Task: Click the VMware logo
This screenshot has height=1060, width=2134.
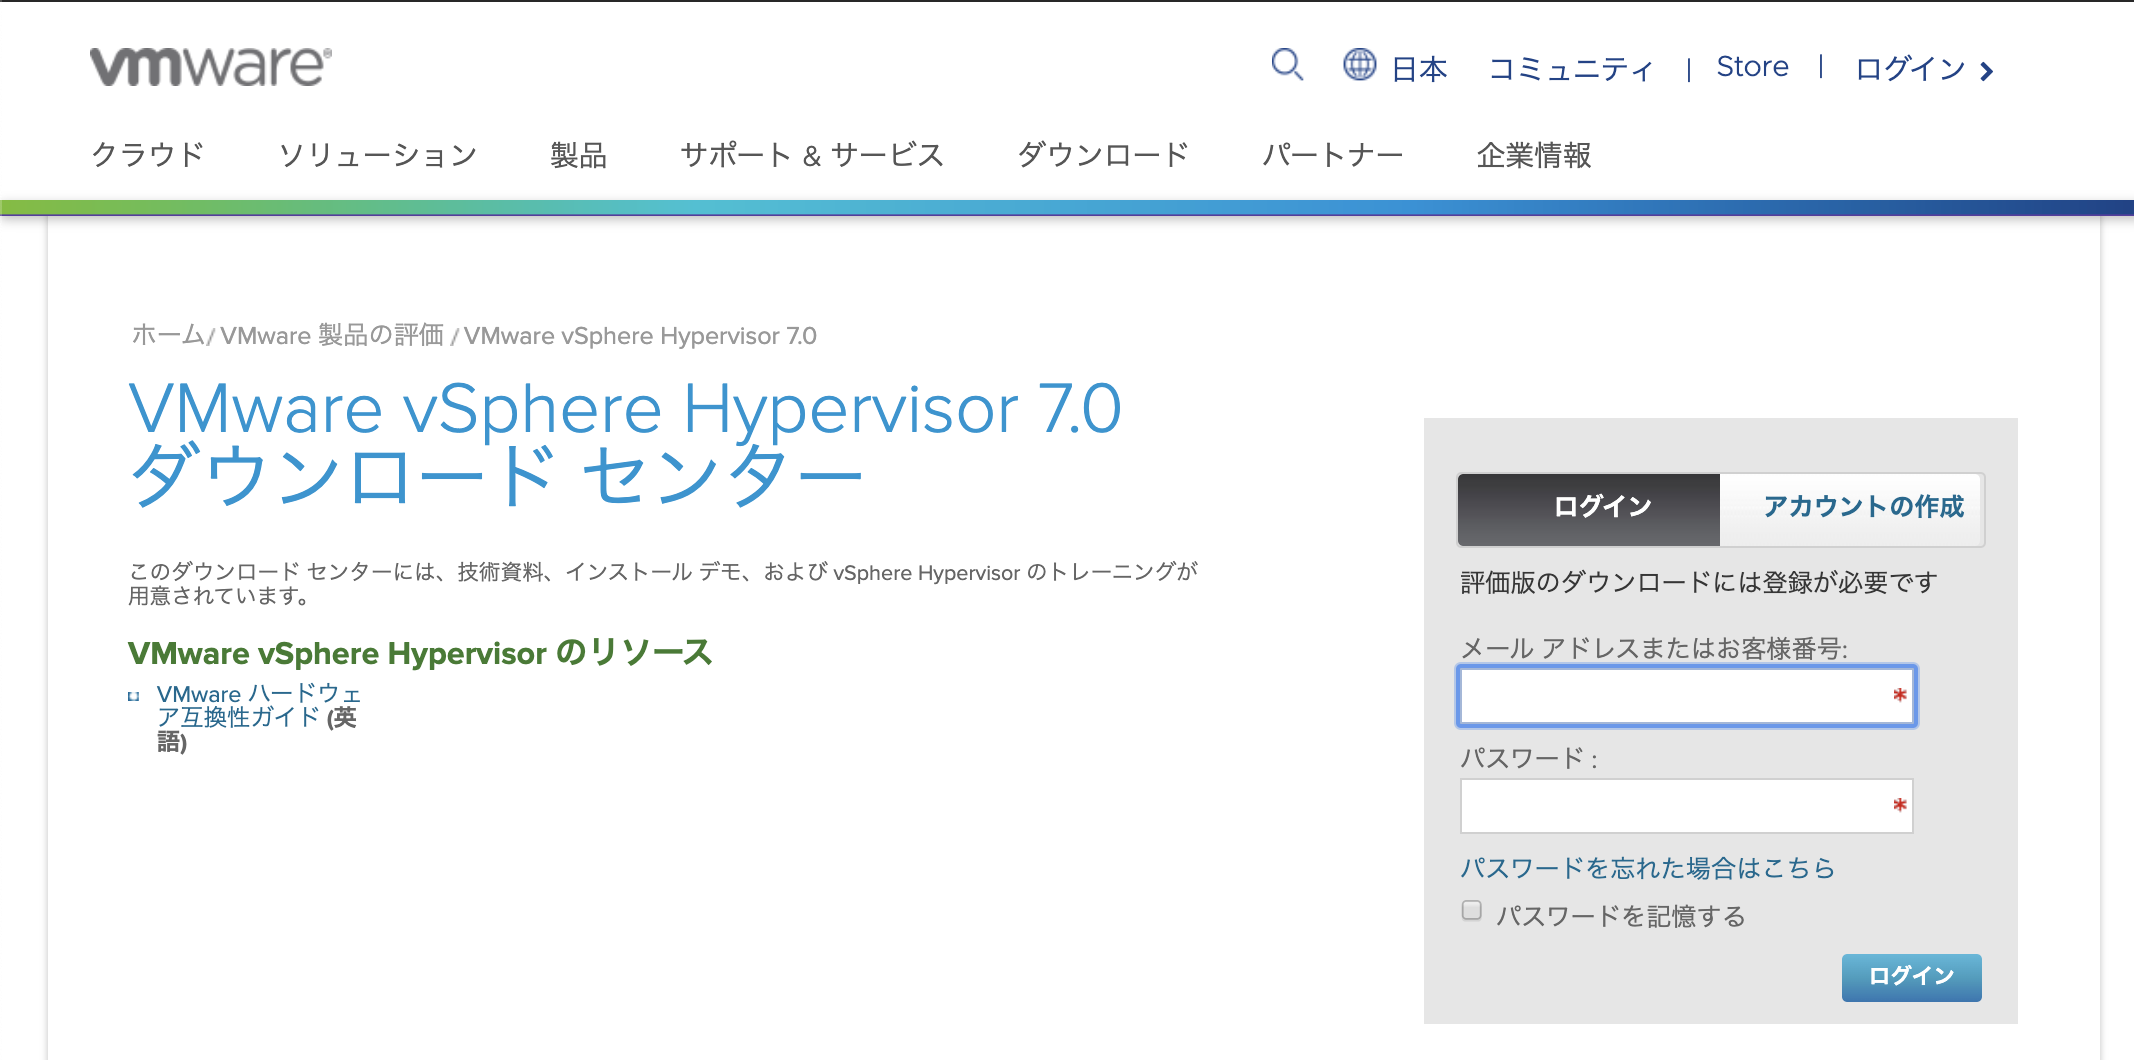Action: coord(203,64)
